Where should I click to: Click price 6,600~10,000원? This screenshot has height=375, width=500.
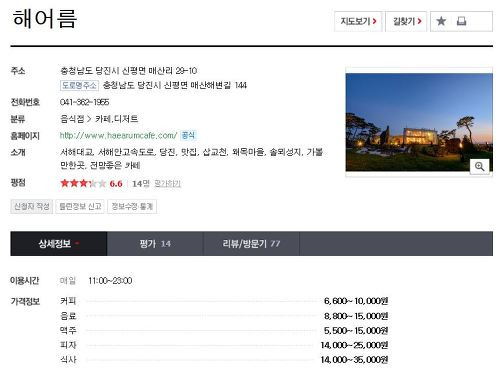pos(356,301)
